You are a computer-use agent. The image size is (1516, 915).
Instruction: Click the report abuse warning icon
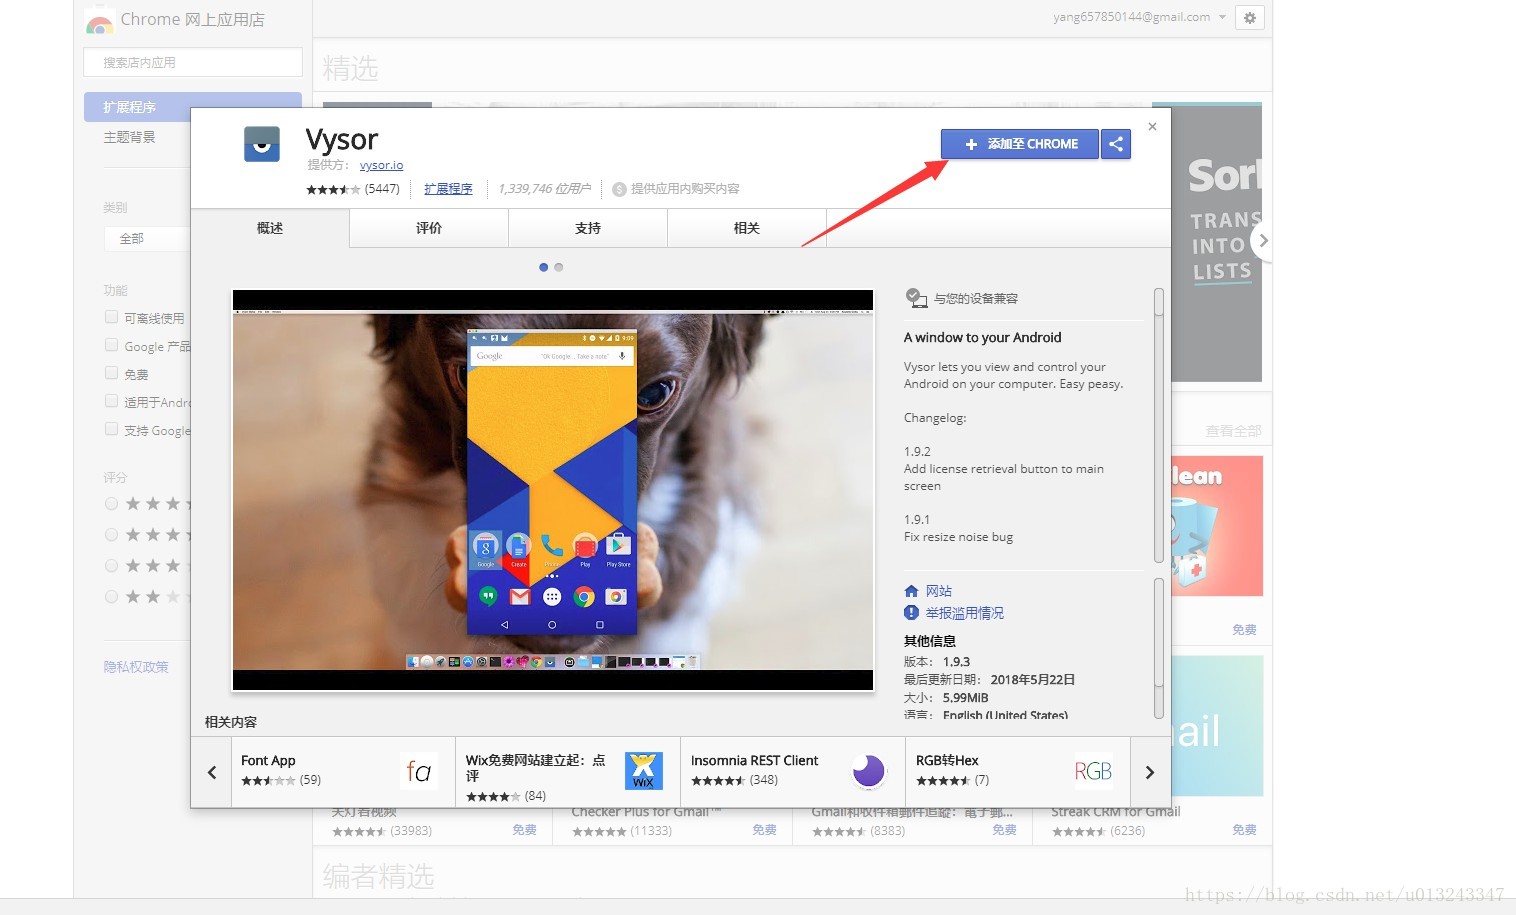(x=911, y=613)
